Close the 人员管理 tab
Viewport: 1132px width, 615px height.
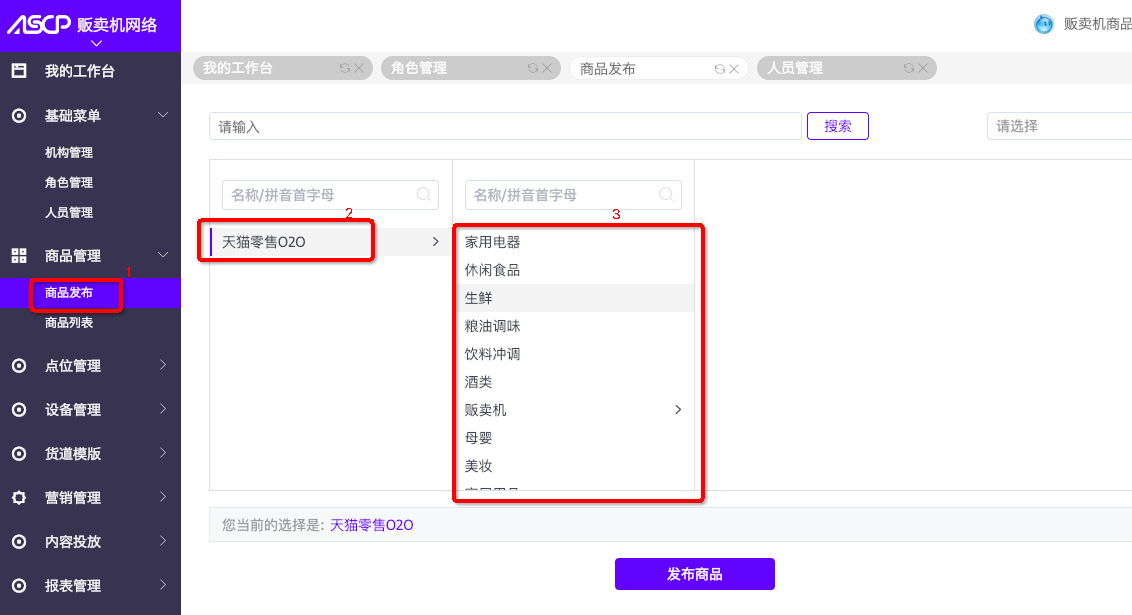pyautogui.click(x=923, y=68)
